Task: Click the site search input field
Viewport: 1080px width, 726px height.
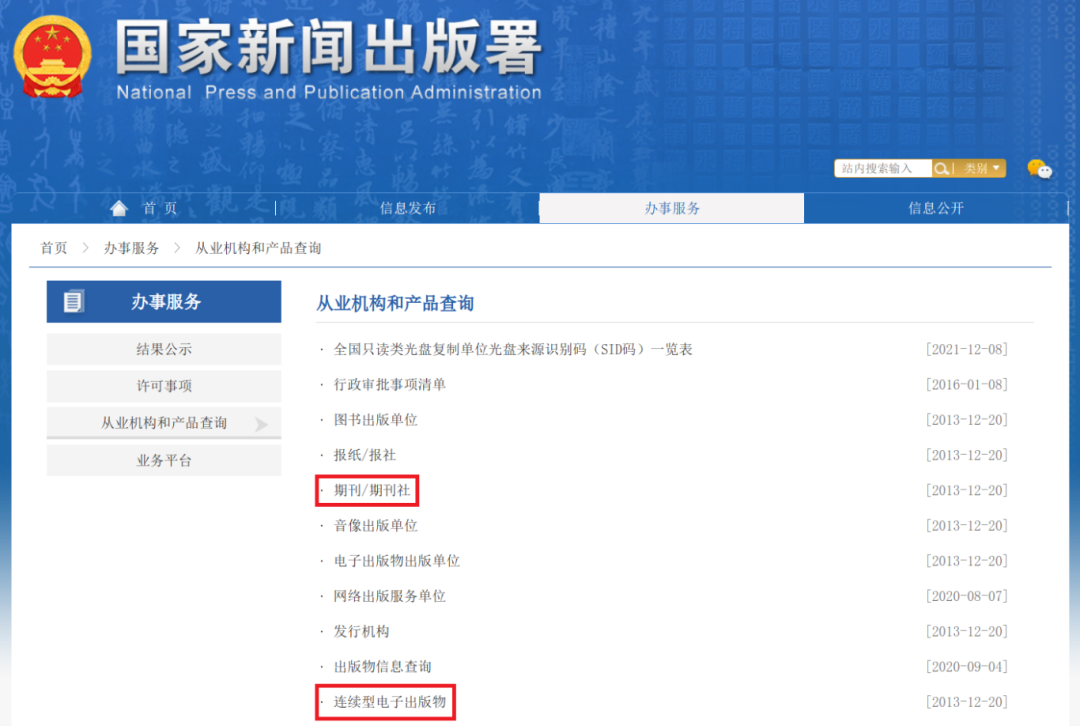Action: click(883, 169)
